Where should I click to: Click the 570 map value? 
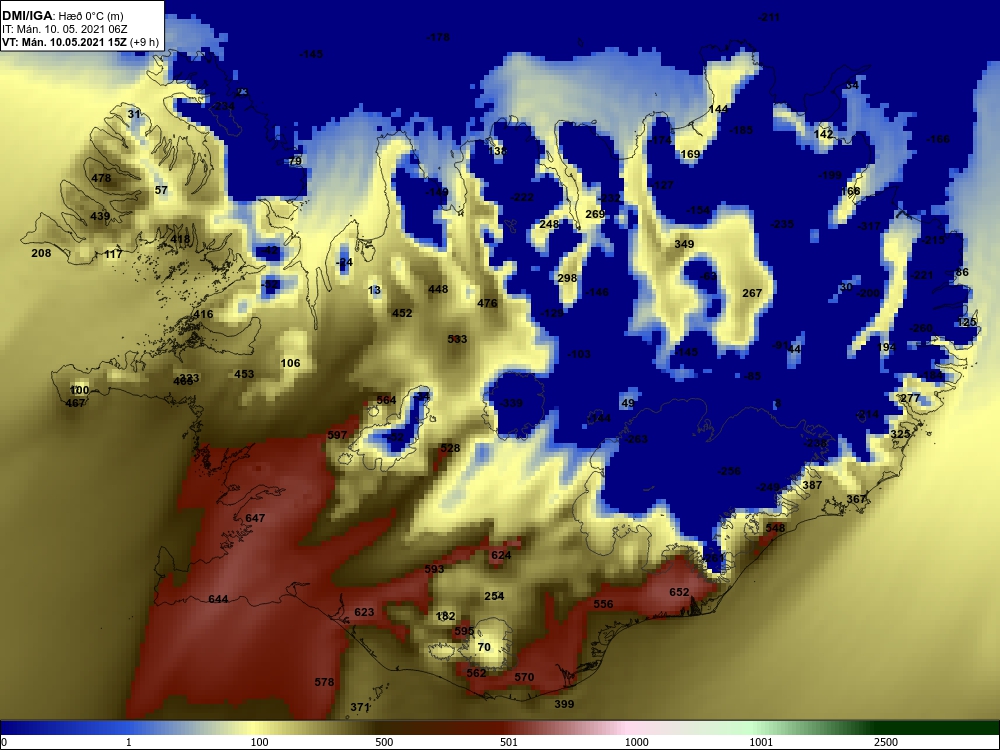524,677
